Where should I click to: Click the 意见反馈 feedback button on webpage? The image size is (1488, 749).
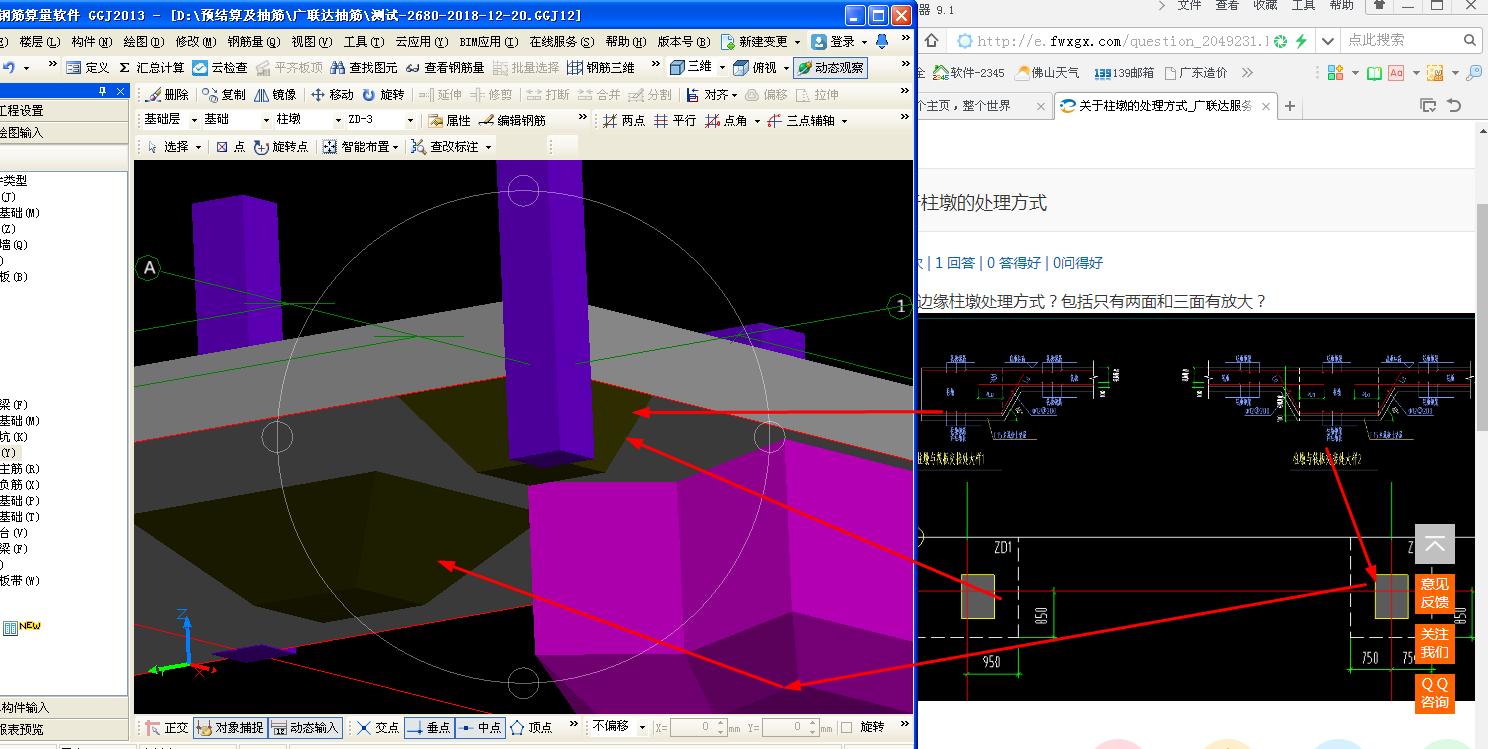pyautogui.click(x=1434, y=593)
